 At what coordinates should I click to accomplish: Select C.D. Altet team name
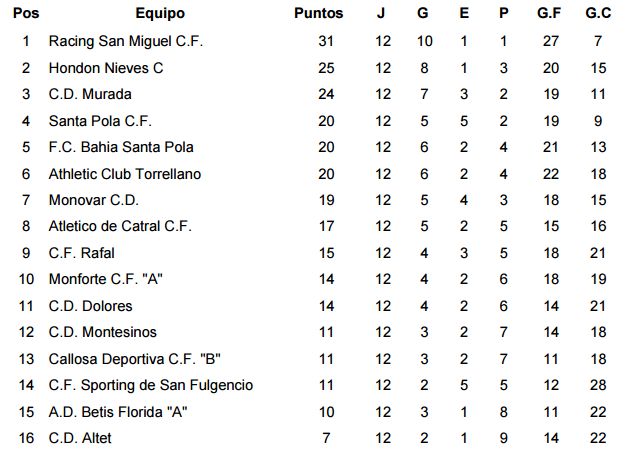80,438
